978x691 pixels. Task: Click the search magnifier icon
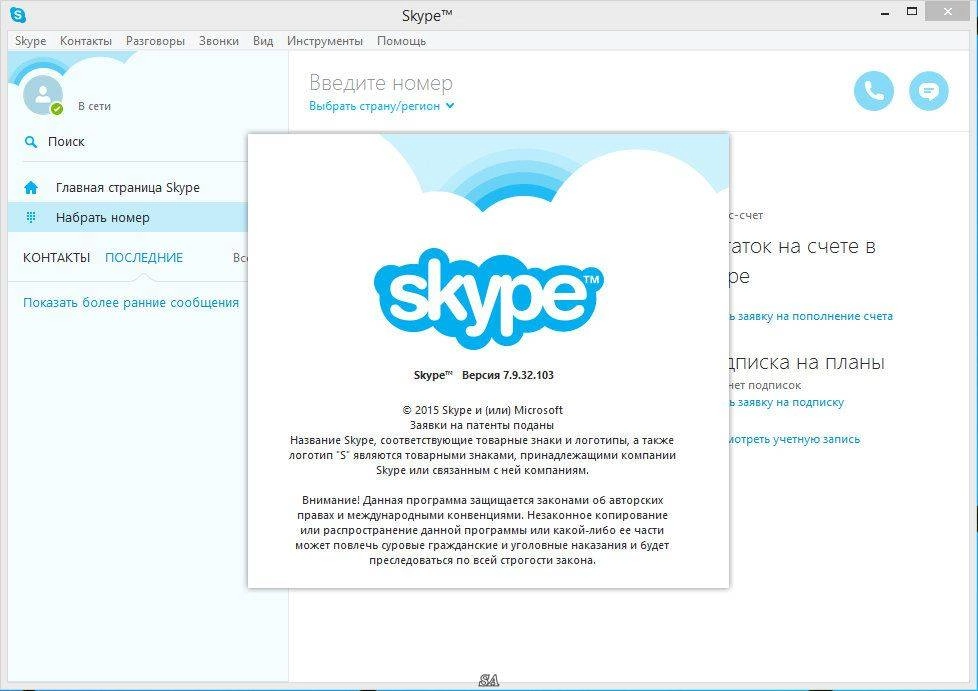(30, 142)
